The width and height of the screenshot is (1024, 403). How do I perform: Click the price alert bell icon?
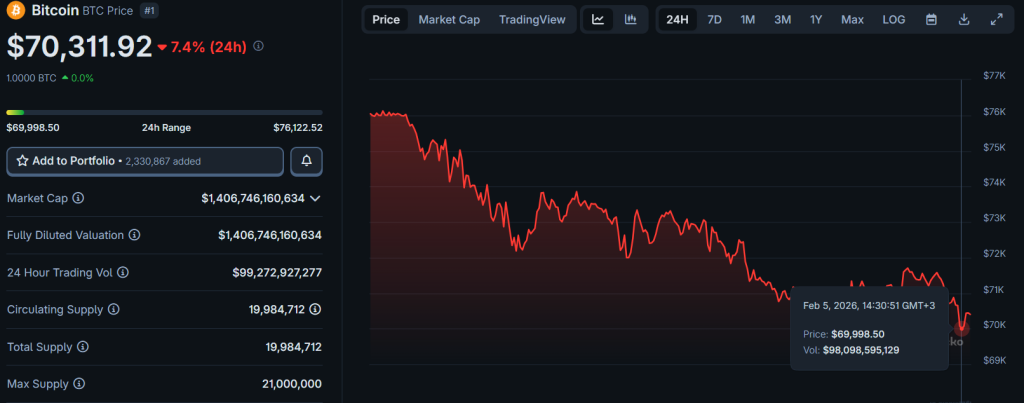coord(307,161)
